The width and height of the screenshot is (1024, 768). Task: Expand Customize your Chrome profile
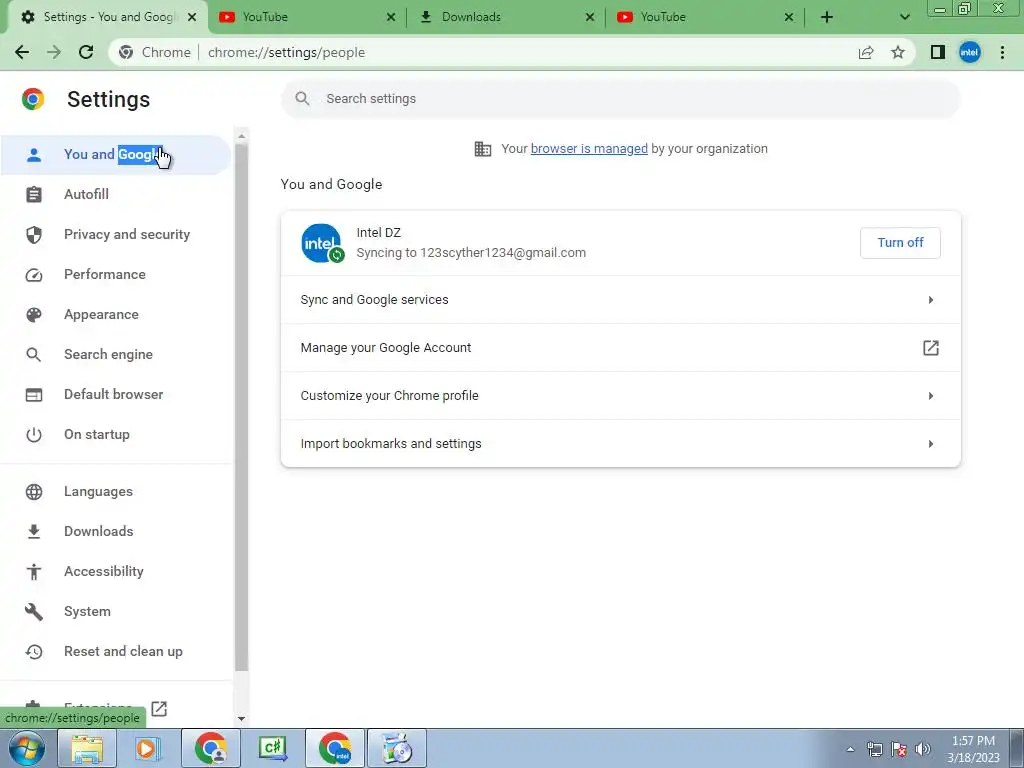(620, 396)
